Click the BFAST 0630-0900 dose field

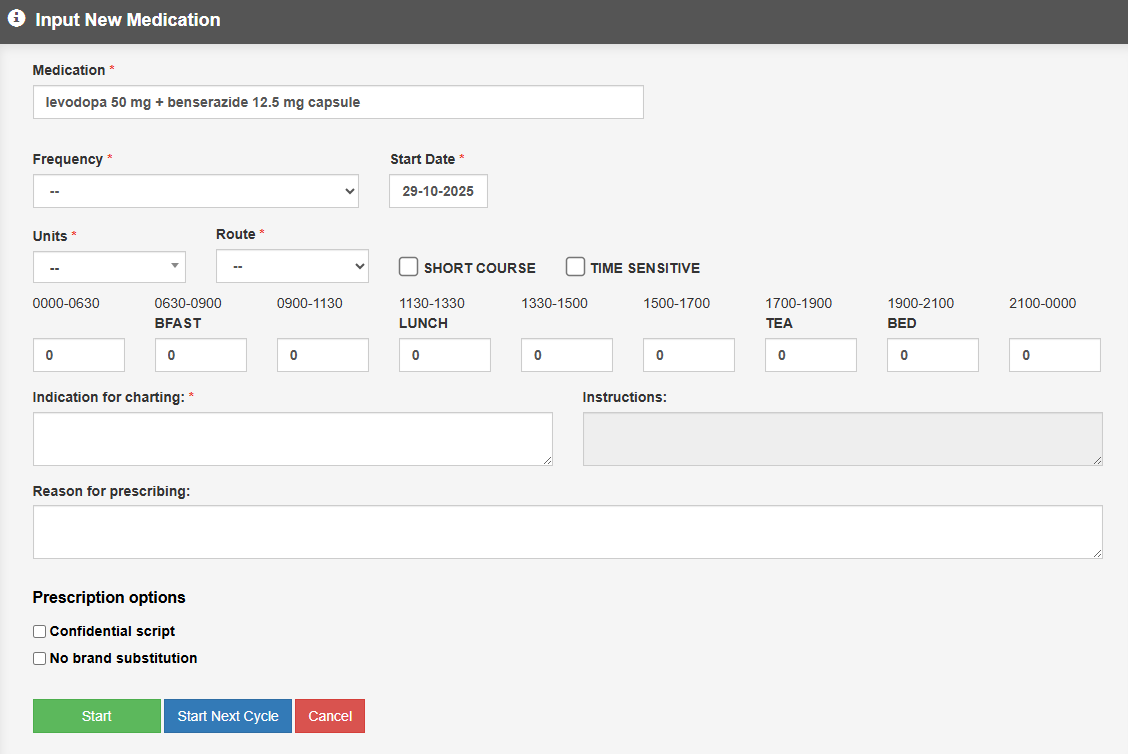(201, 355)
